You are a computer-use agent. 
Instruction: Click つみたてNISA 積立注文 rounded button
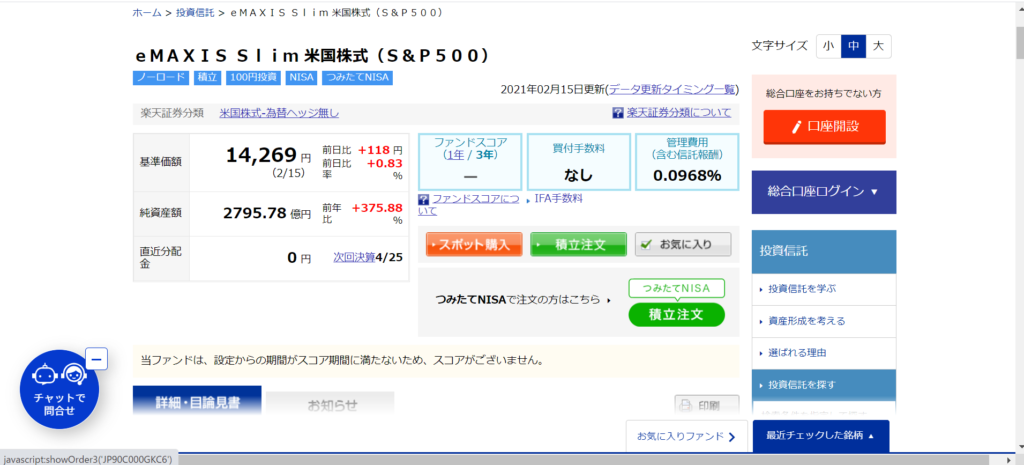[677, 314]
